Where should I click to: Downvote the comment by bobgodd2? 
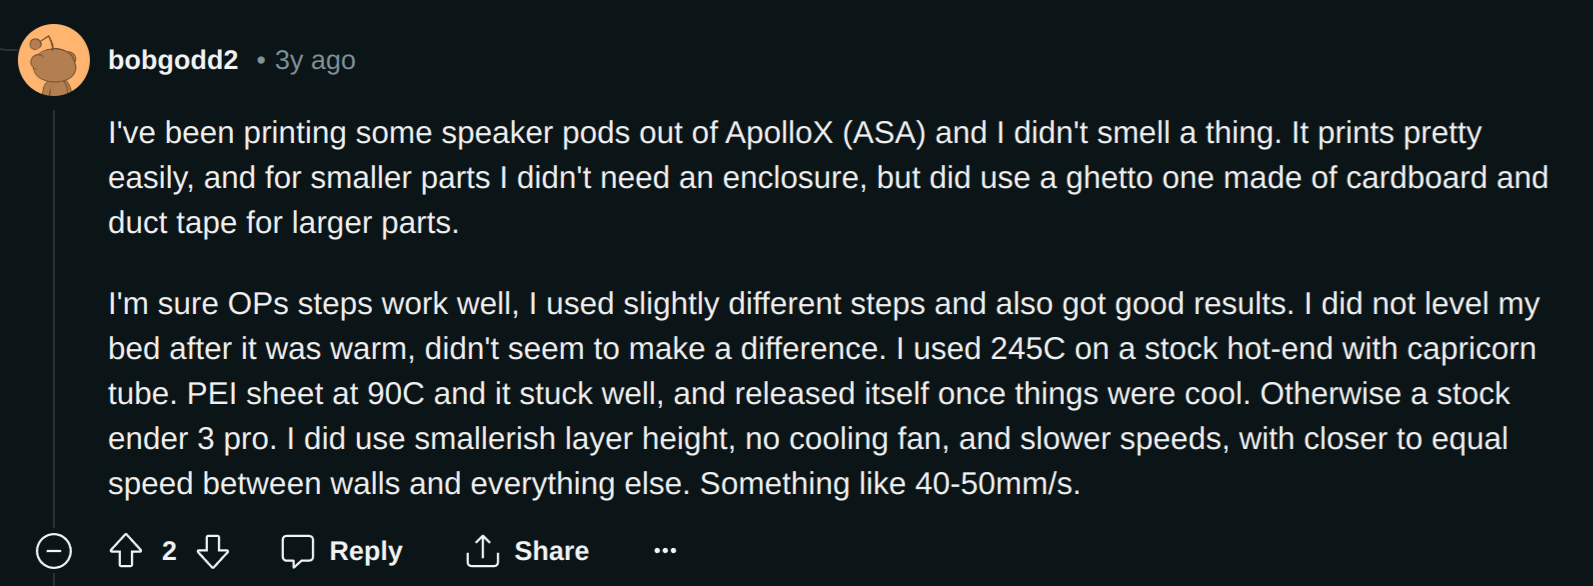pos(213,551)
